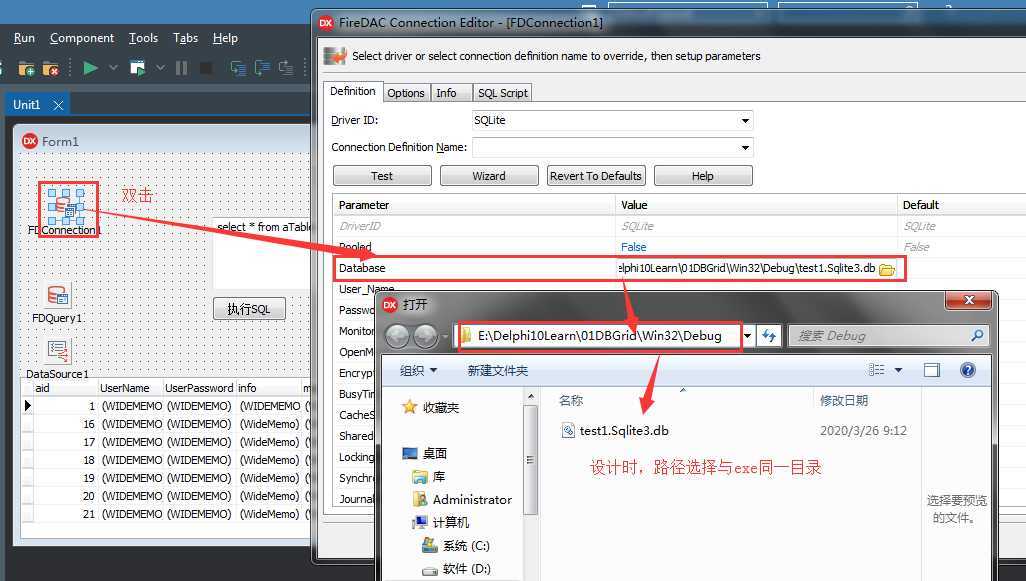Click the Run Until Return icon
This screenshot has width=1026, height=581.
286,67
